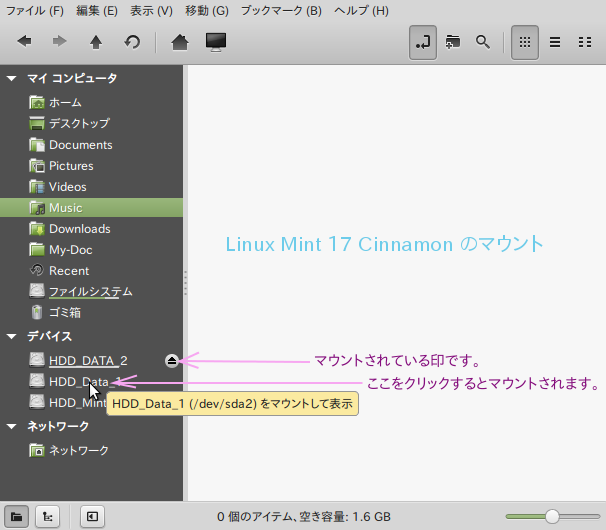Viewport: 606px width, 530px height.
Task: Click the ホーム folder icon
Action: pyautogui.click(x=37, y=102)
